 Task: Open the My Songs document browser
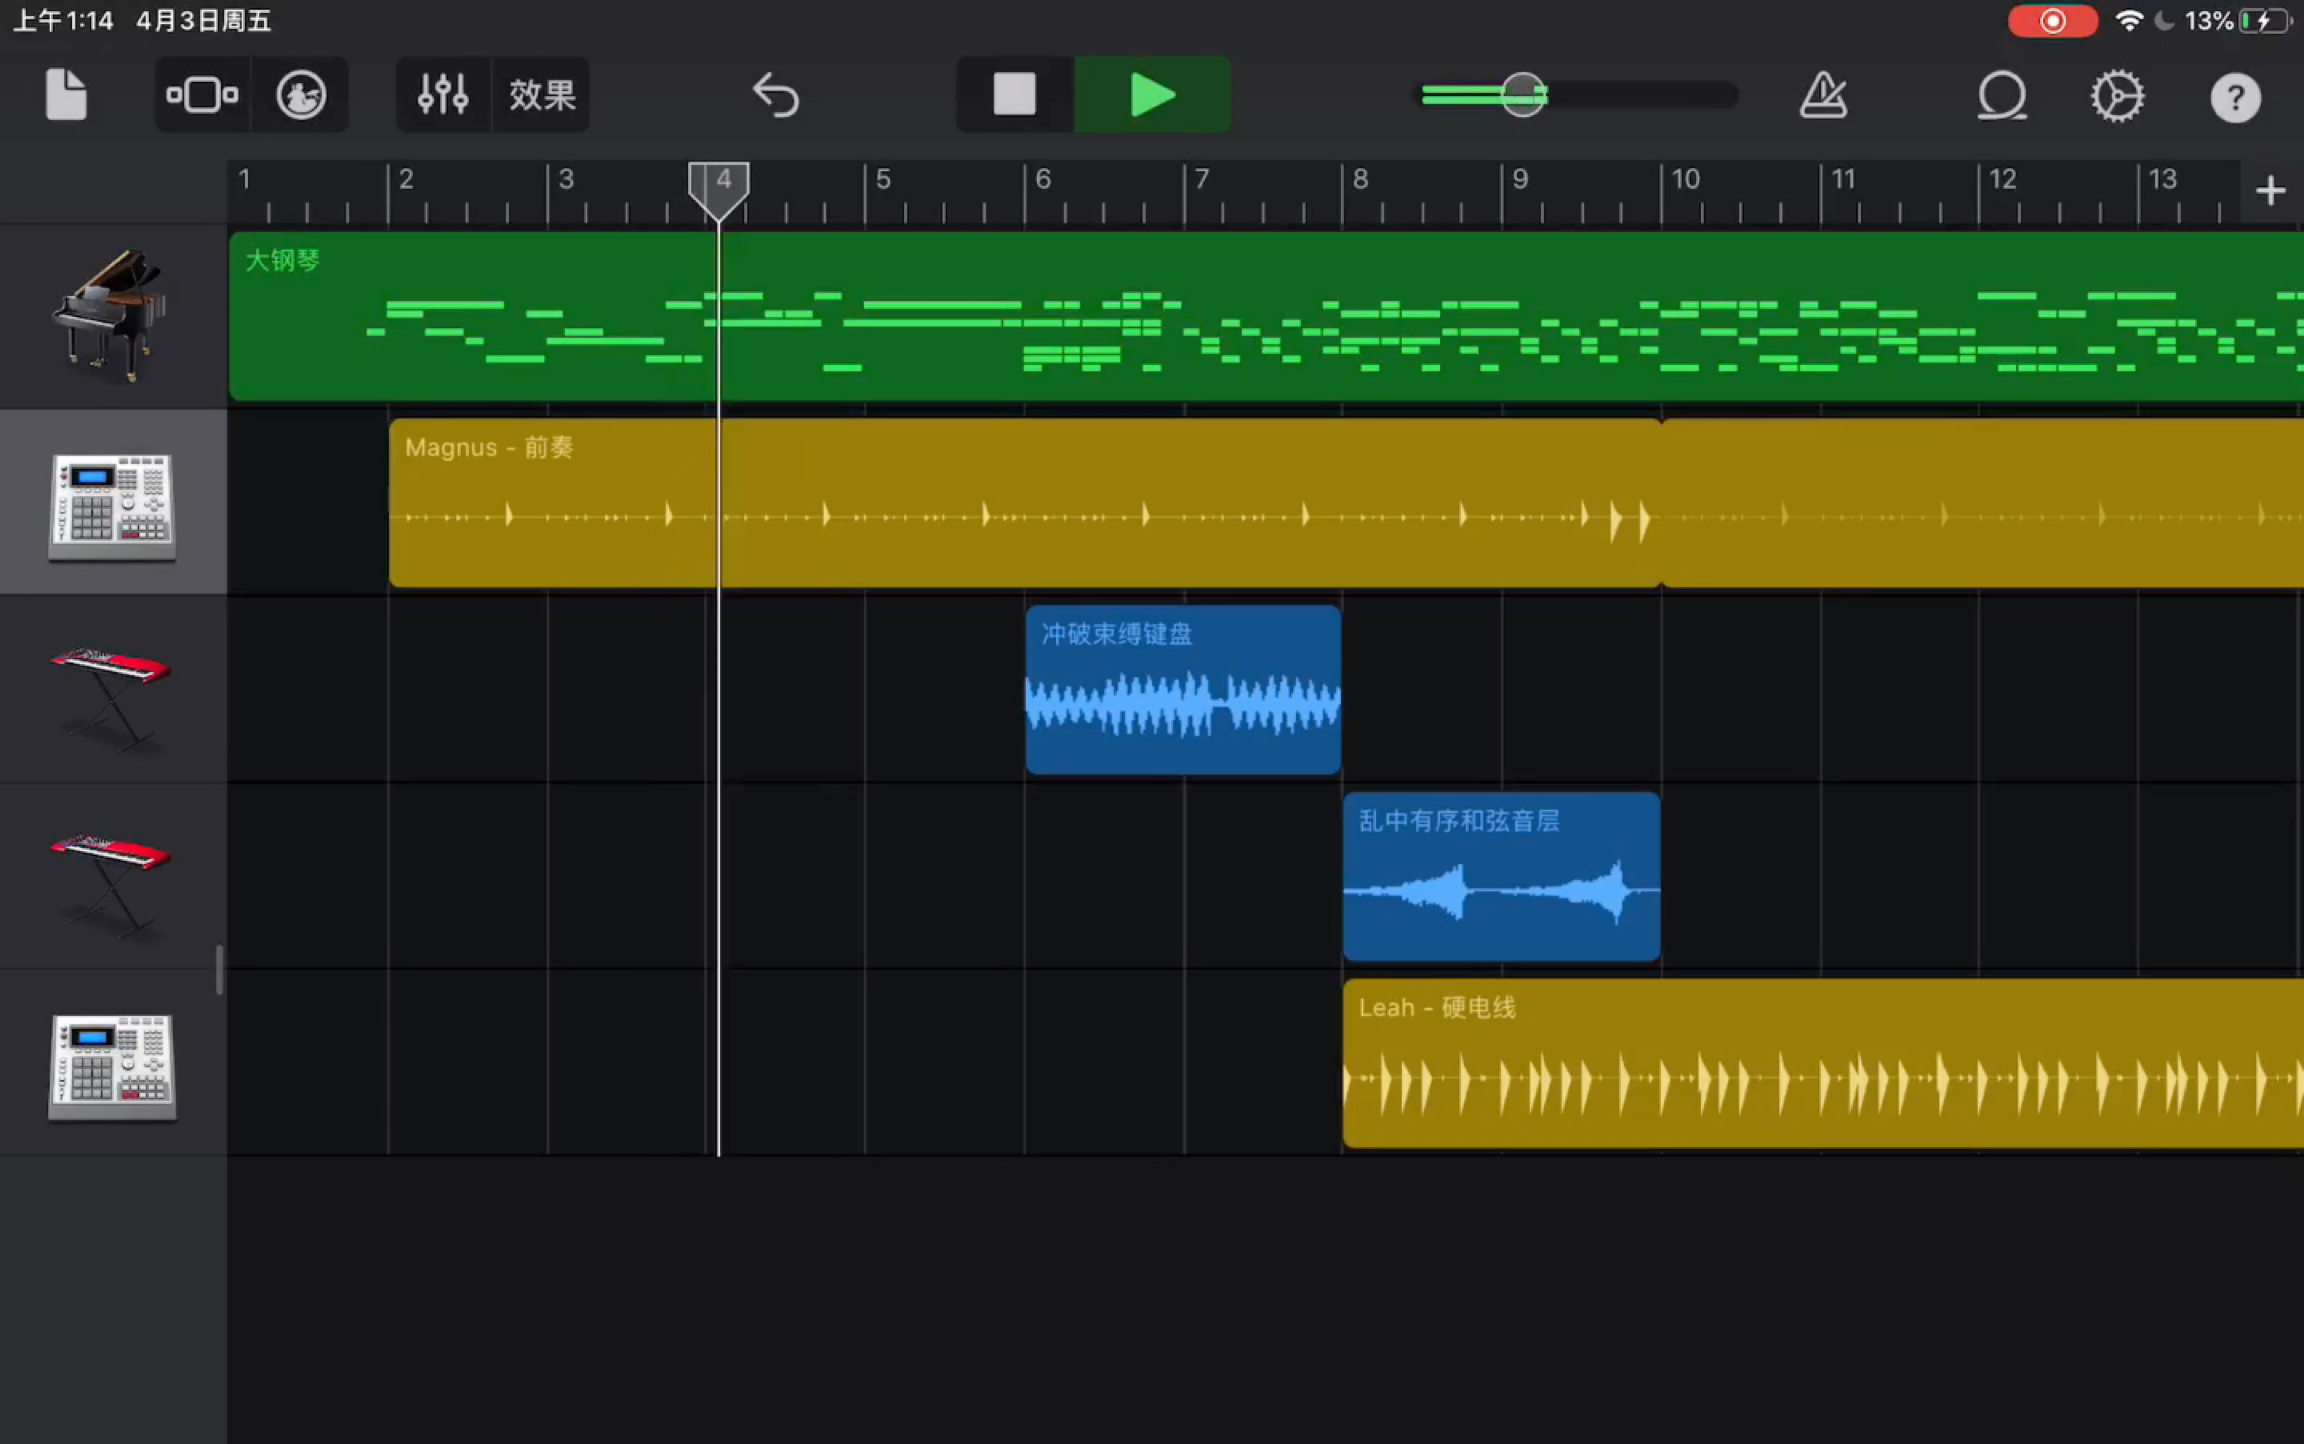66,96
